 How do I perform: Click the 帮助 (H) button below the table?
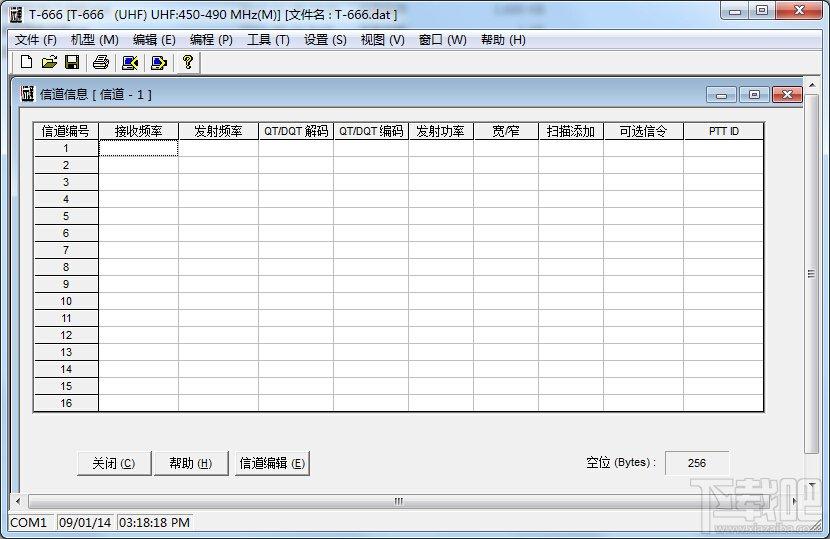[191, 463]
